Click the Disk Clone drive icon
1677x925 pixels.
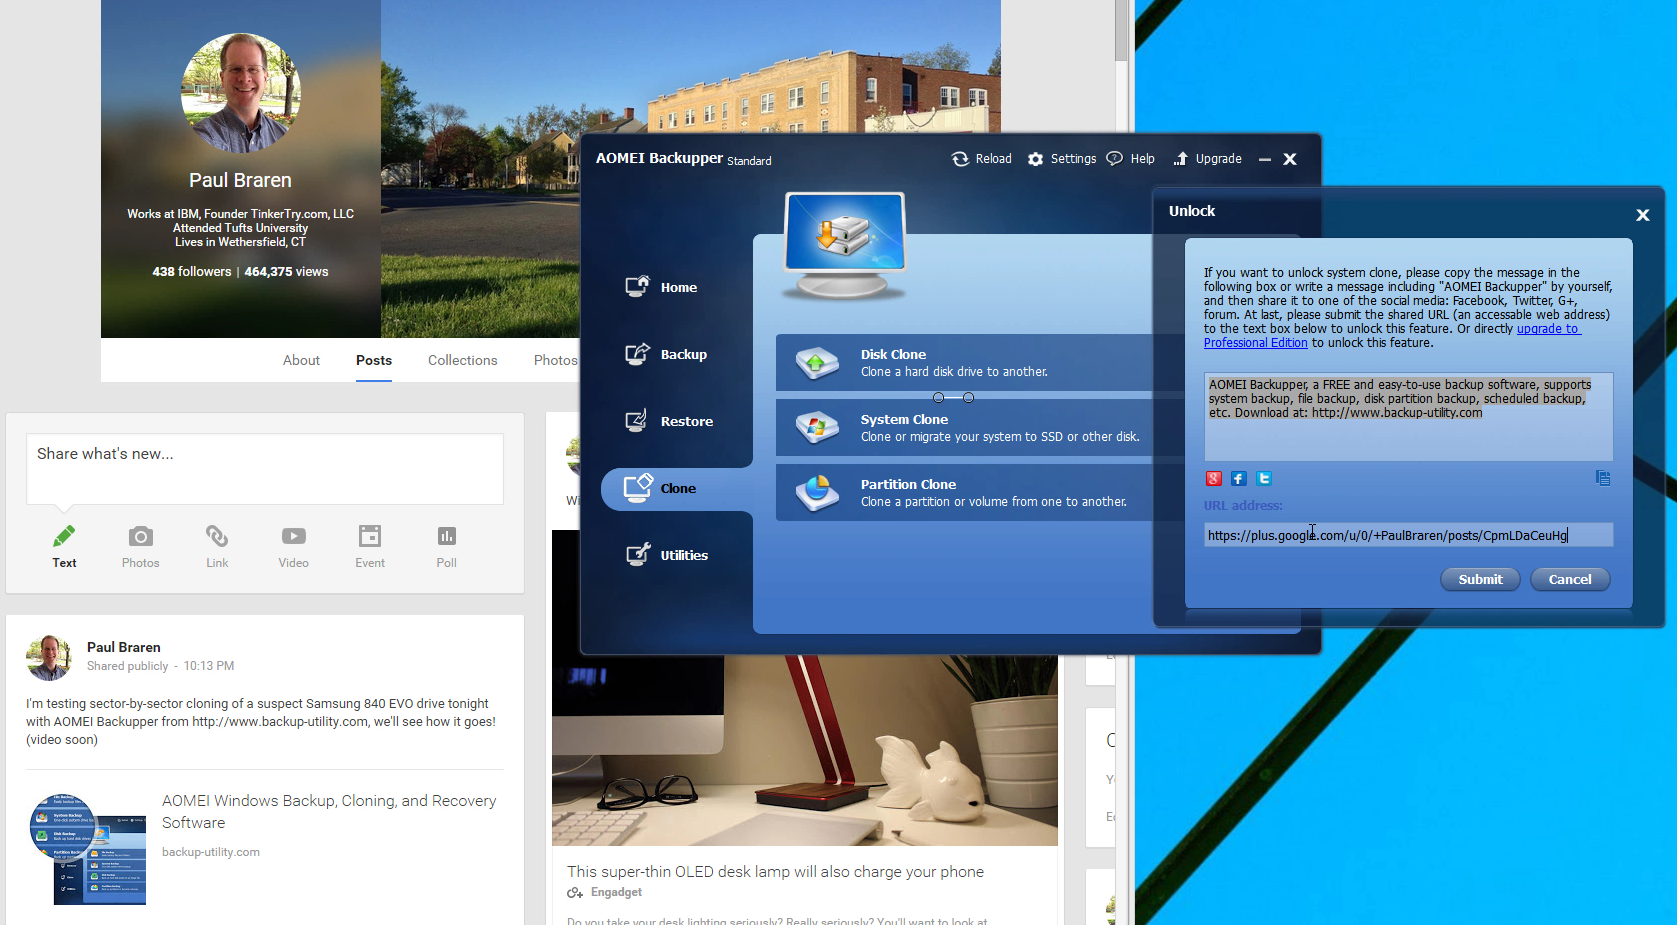(817, 363)
